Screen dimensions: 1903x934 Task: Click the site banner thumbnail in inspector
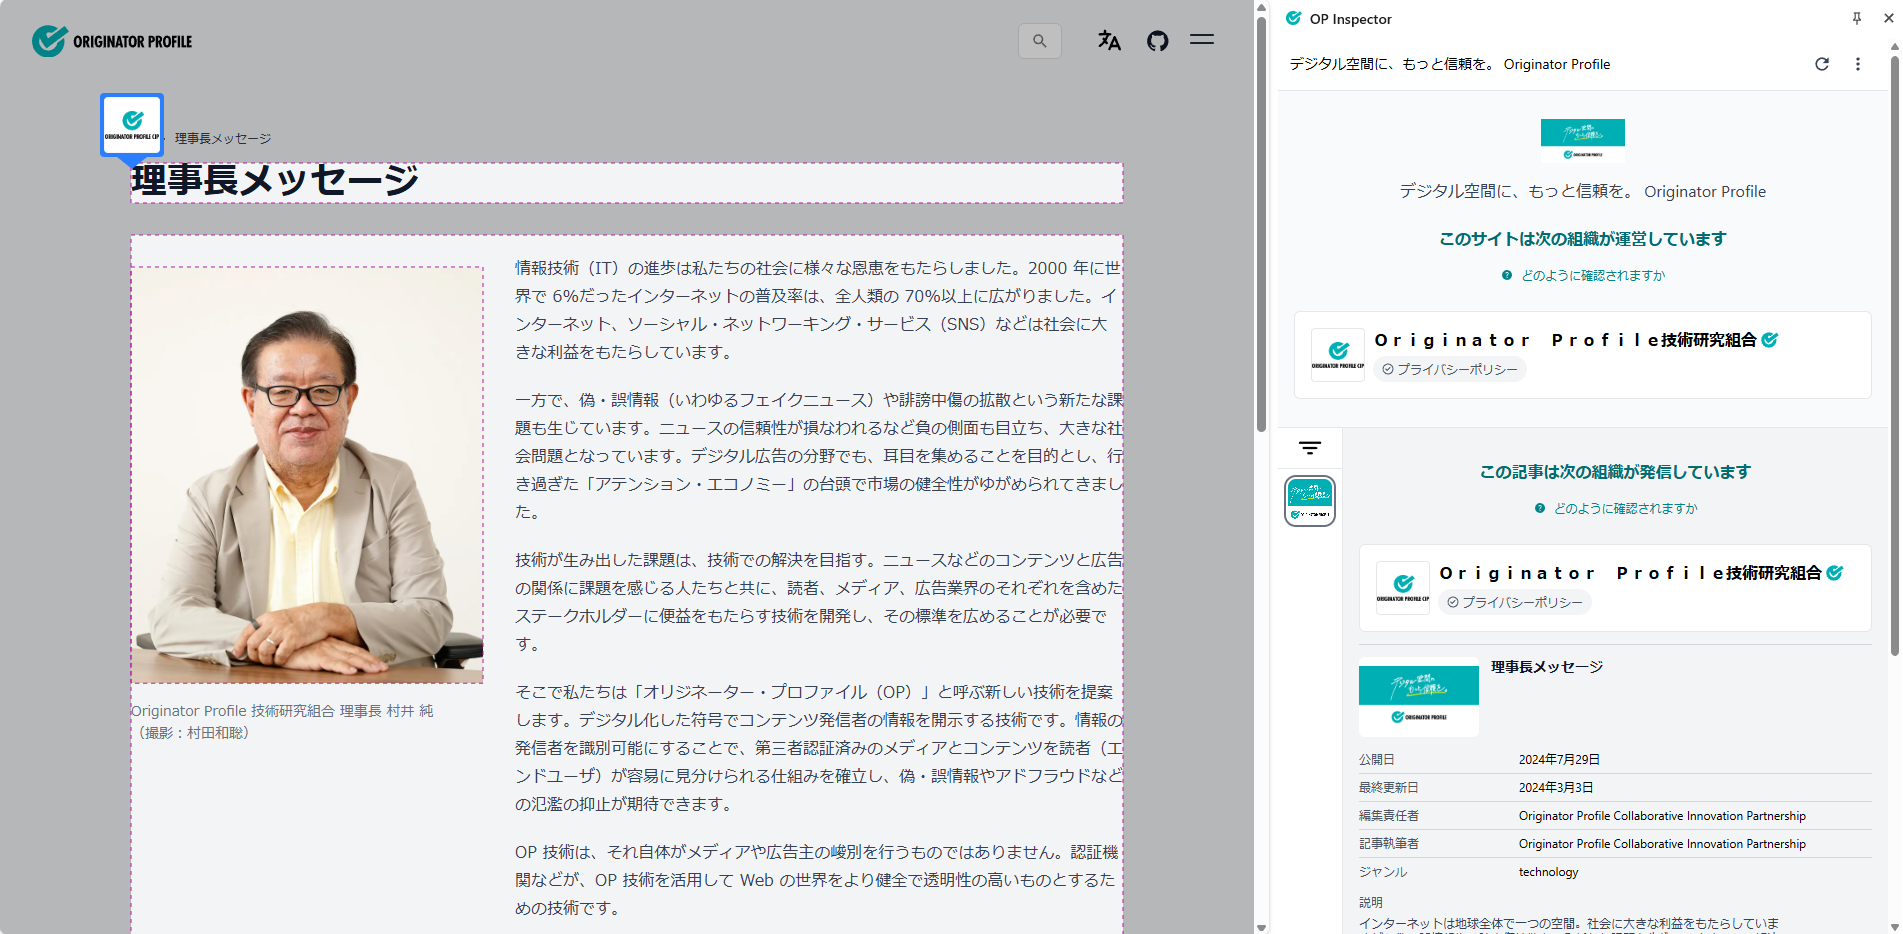(1583, 140)
